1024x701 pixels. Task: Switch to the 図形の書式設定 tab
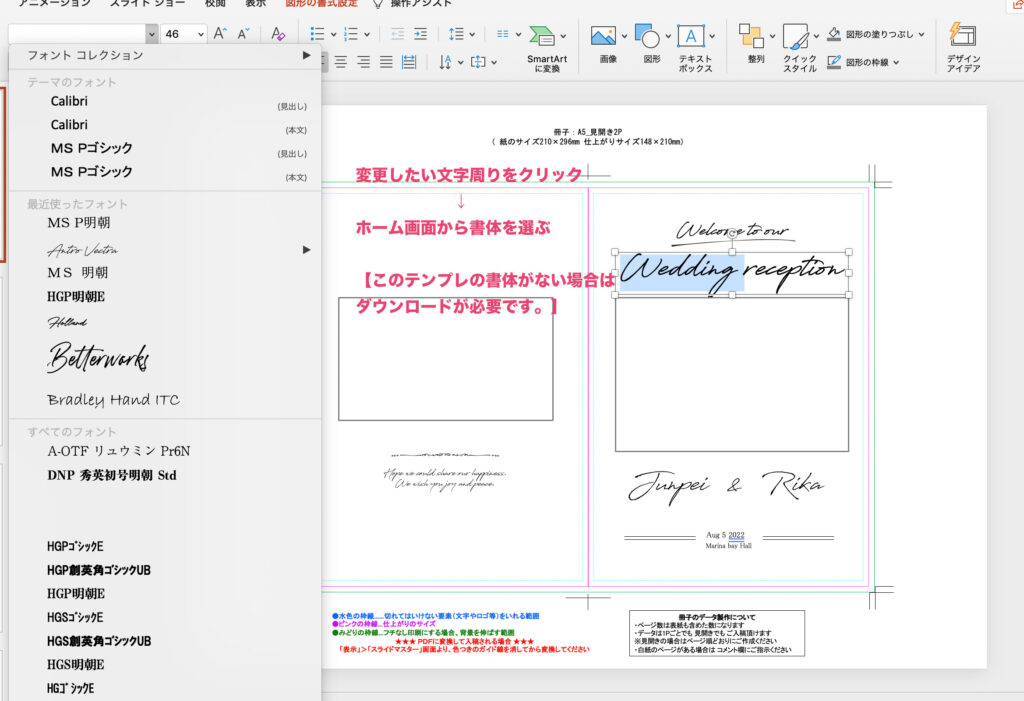319,3
